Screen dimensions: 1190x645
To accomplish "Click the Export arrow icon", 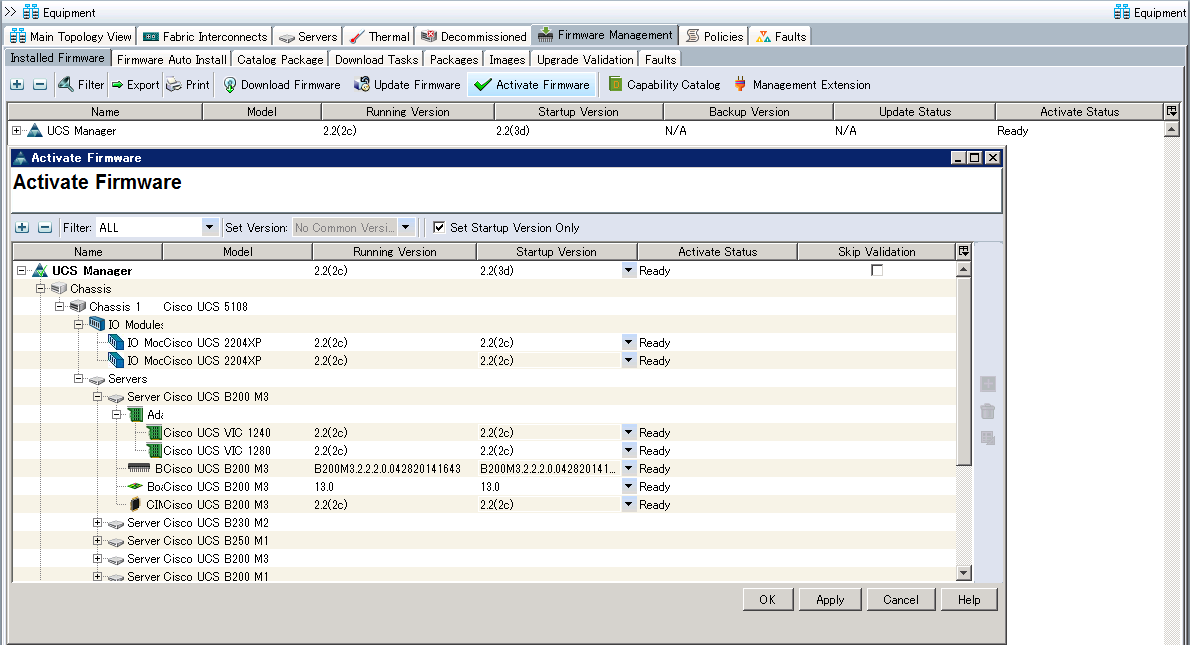I will coord(118,85).
